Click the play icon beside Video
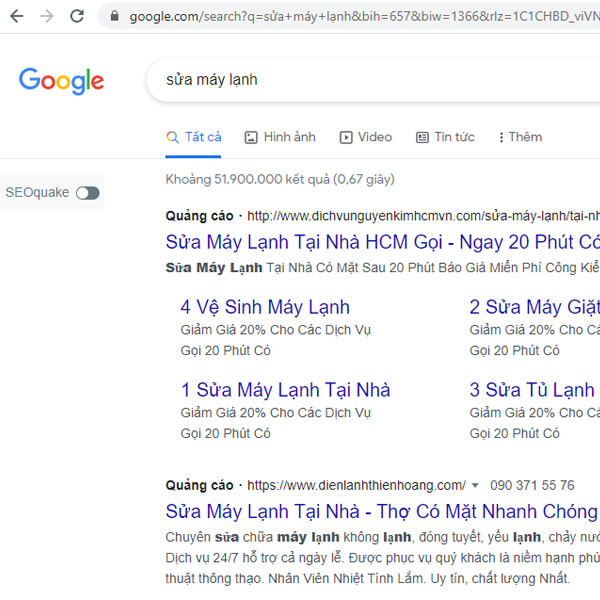This screenshot has height=600, width=600. 346,137
